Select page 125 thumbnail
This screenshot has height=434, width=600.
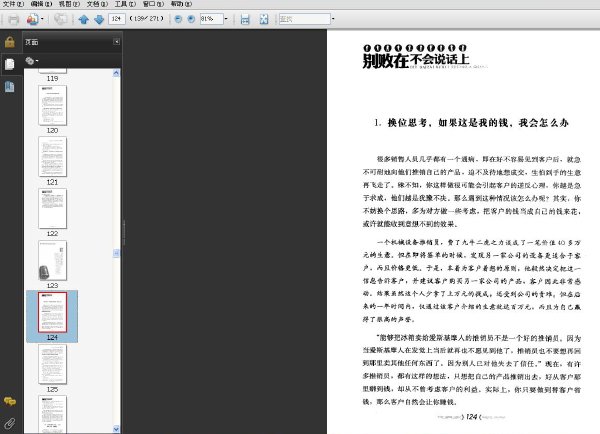[x=52, y=364]
